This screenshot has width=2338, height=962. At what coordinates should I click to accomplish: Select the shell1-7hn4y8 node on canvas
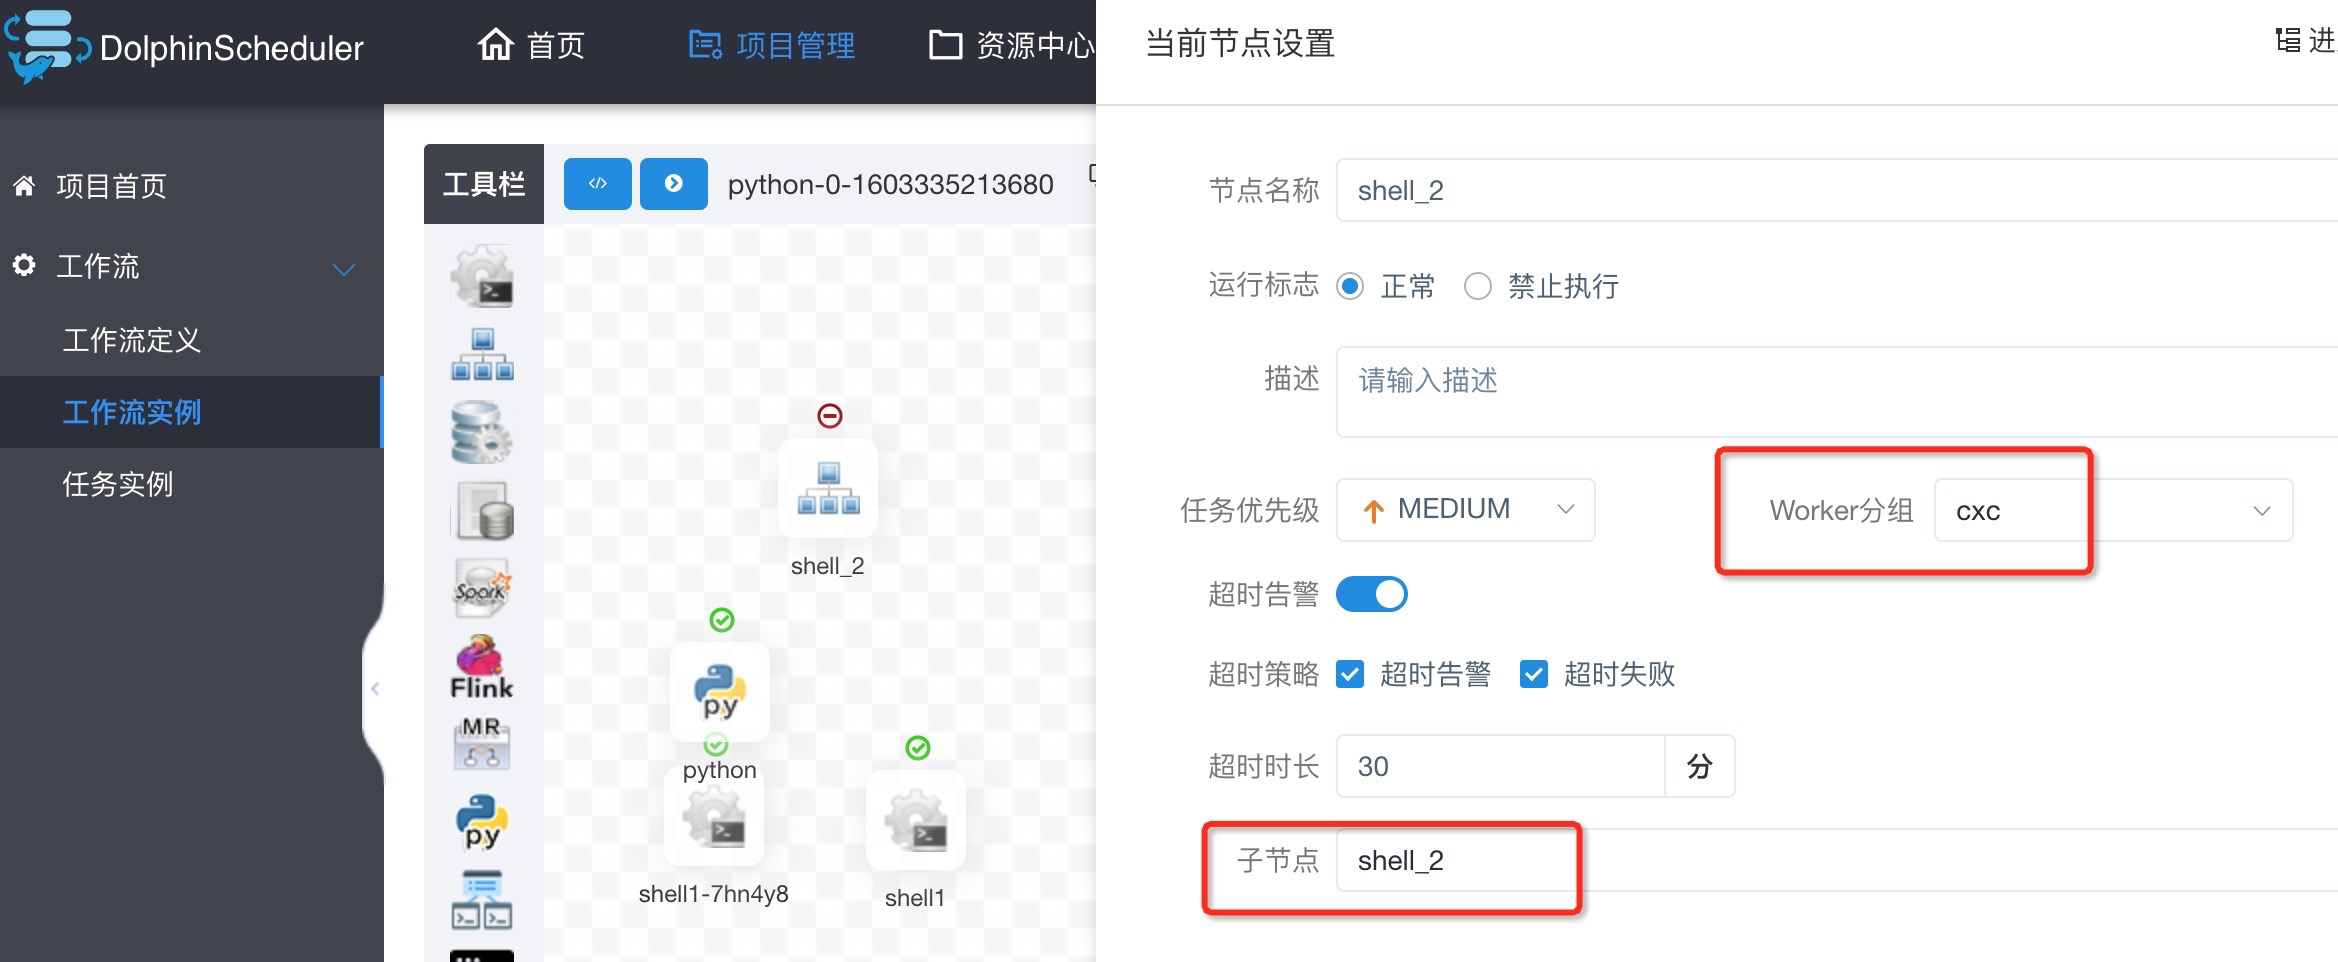[x=714, y=818]
